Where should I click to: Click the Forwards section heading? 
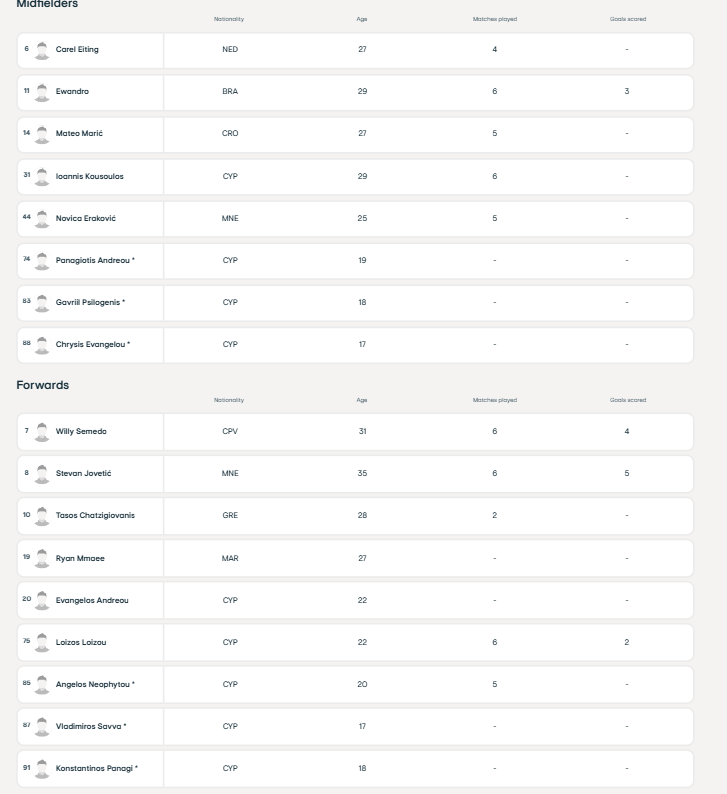(x=43, y=385)
